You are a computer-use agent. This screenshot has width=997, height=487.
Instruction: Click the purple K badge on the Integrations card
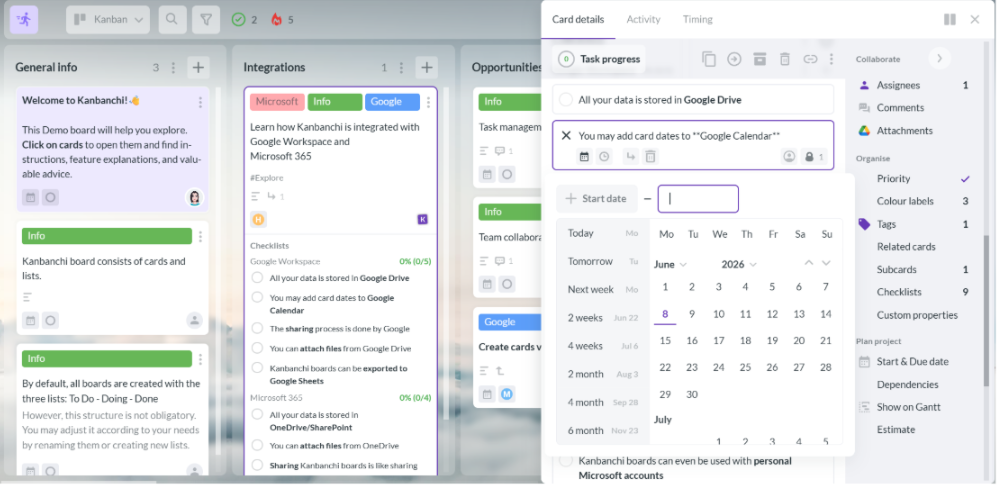pyautogui.click(x=423, y=219)
